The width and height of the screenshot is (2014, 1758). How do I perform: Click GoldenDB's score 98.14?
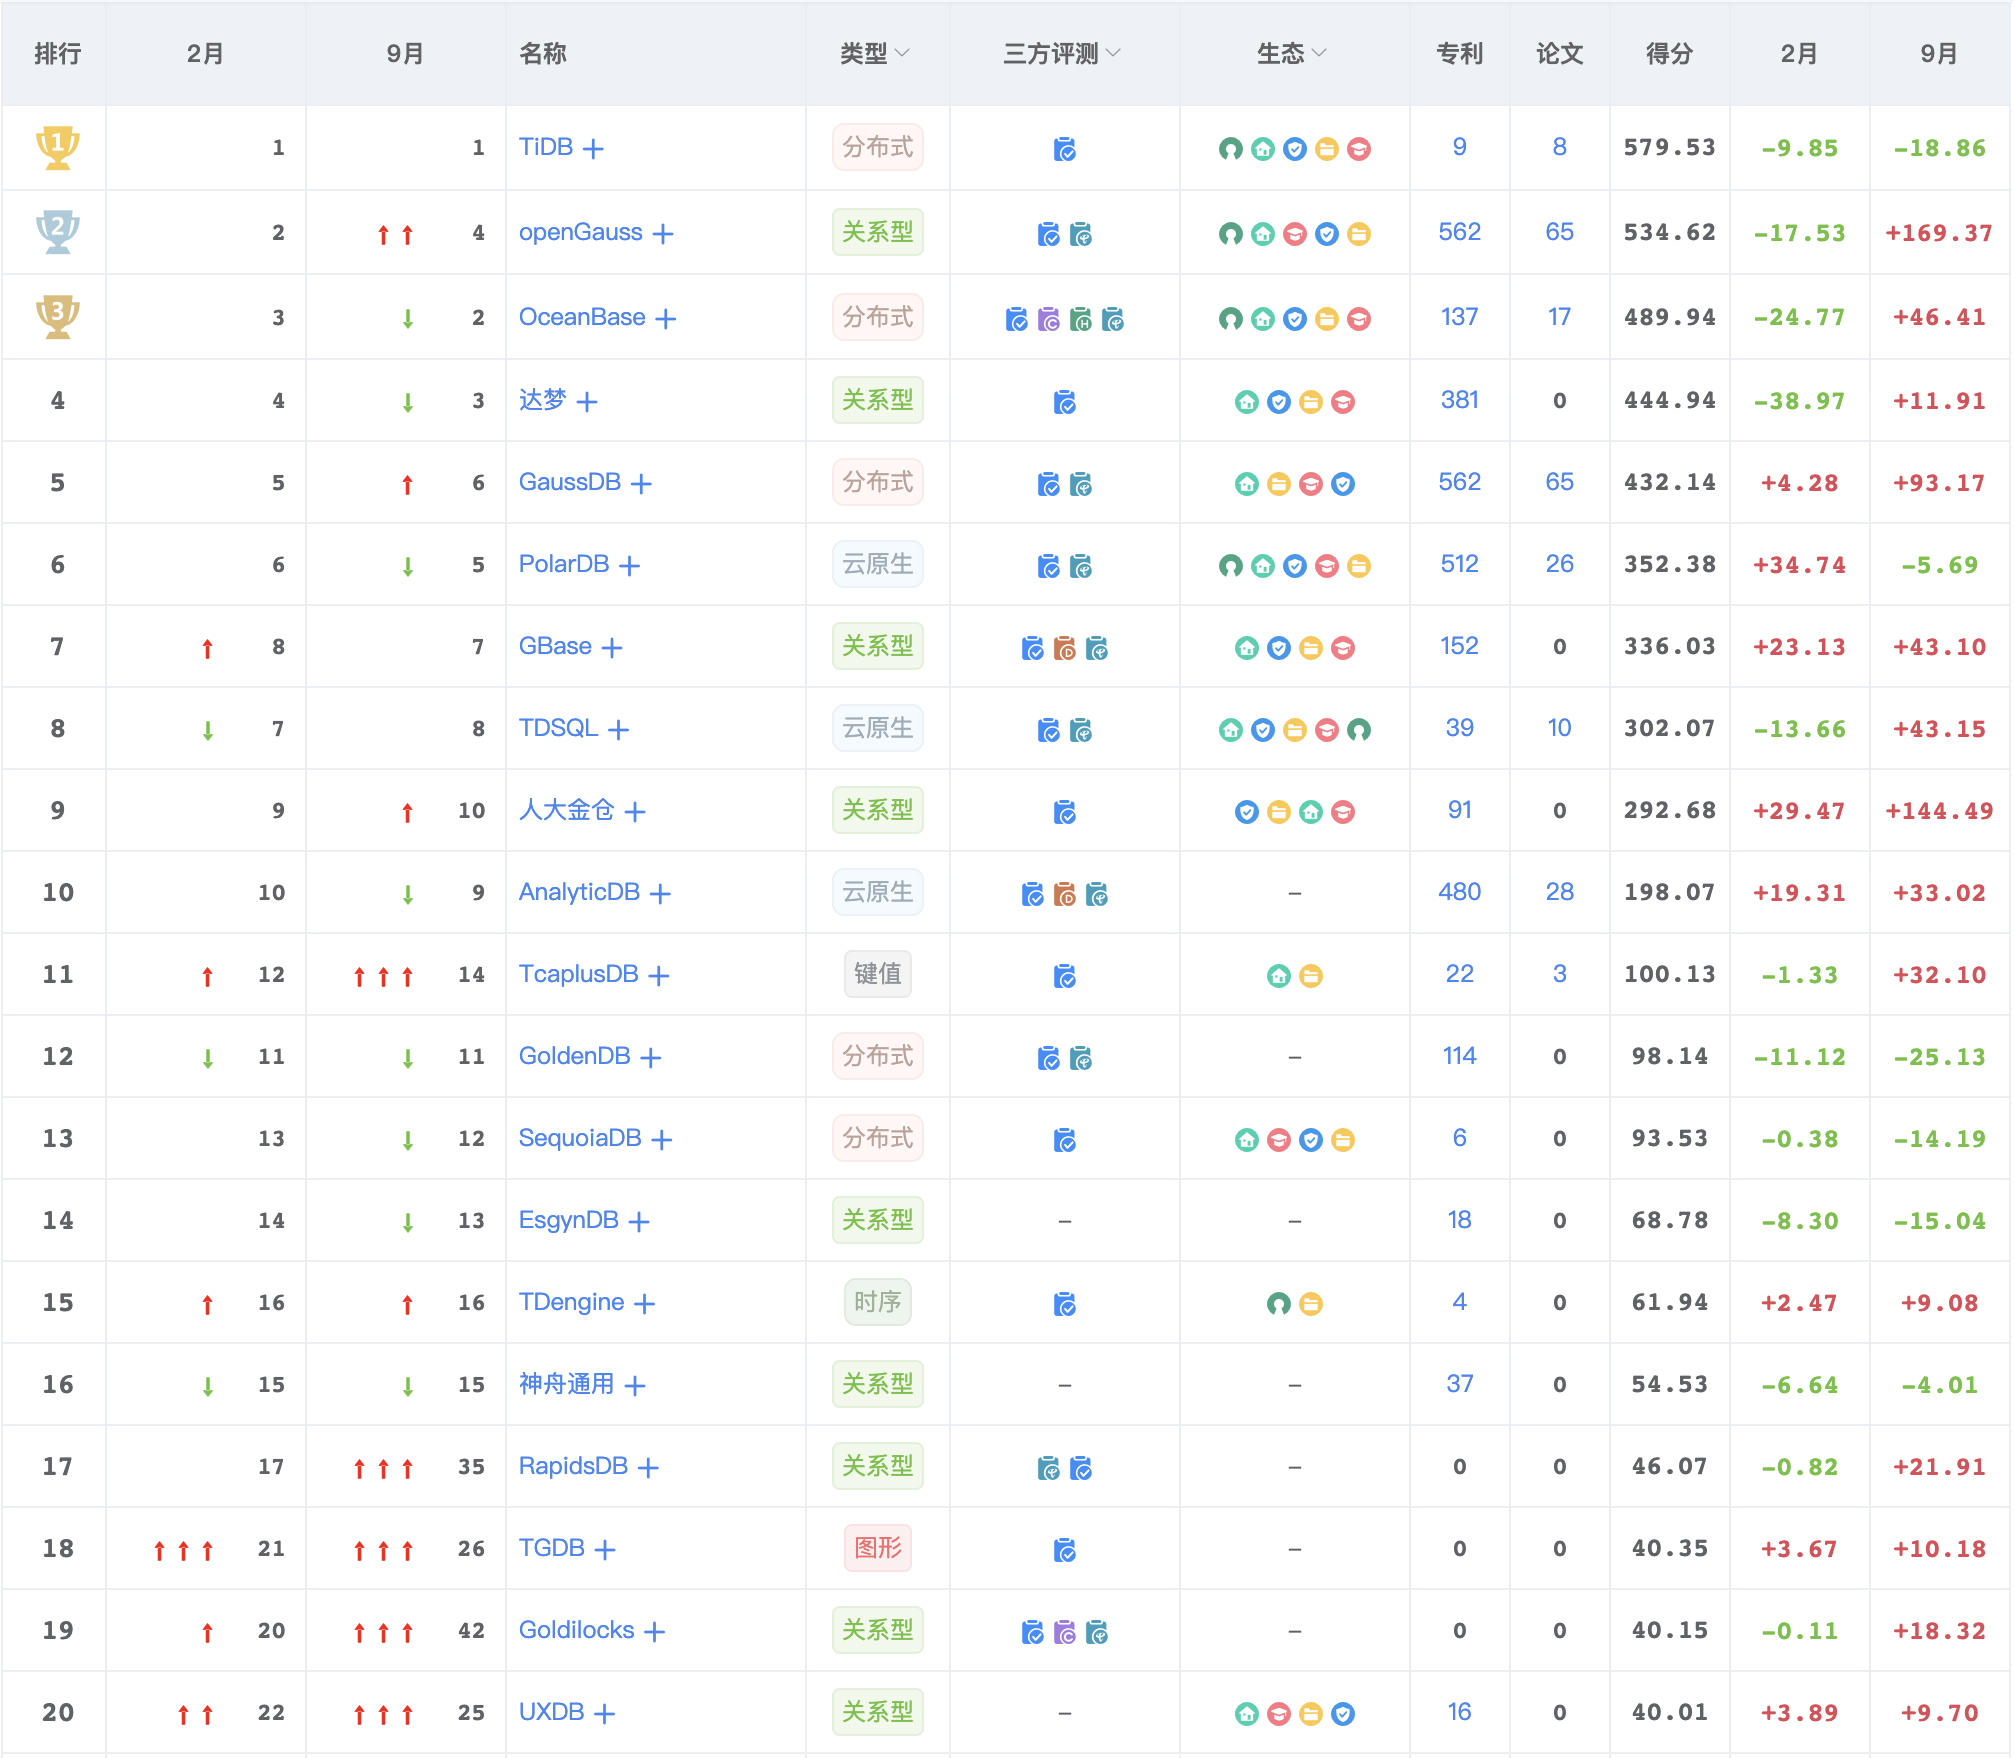(1669, 1056)
